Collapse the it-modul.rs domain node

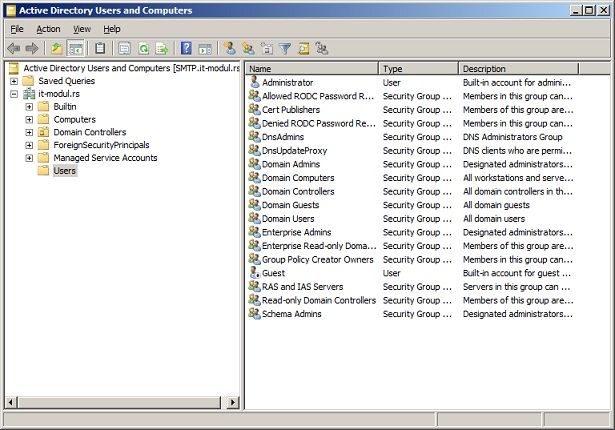point(14,94)
